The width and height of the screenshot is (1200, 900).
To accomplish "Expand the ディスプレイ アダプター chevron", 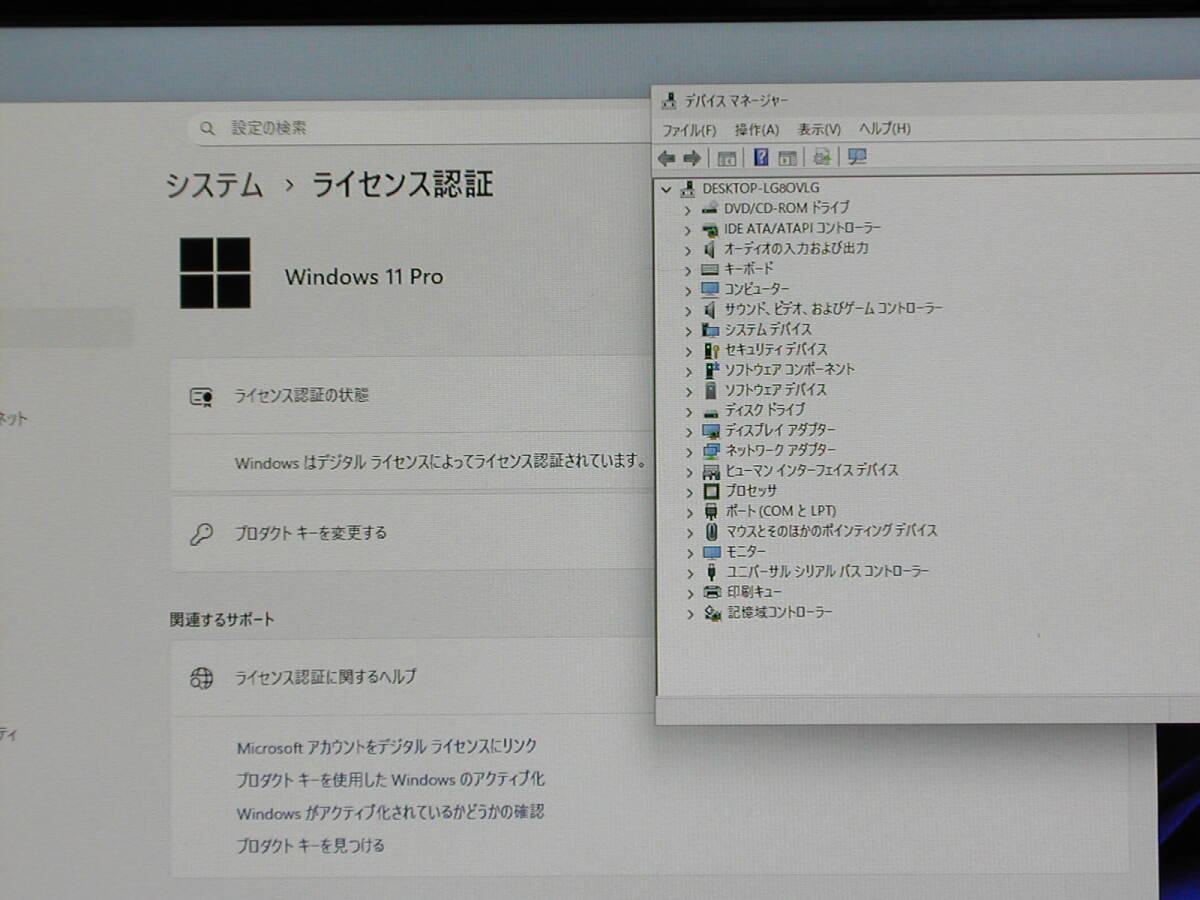I will [688, 431].
